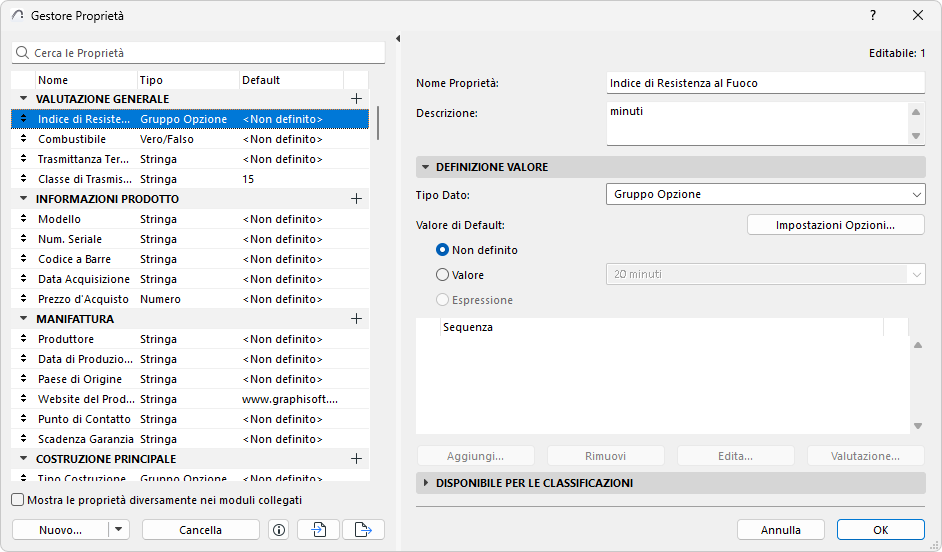Click the Sequenza column header
The height and width of the screenshot is (552, 942).
[661, 327]
